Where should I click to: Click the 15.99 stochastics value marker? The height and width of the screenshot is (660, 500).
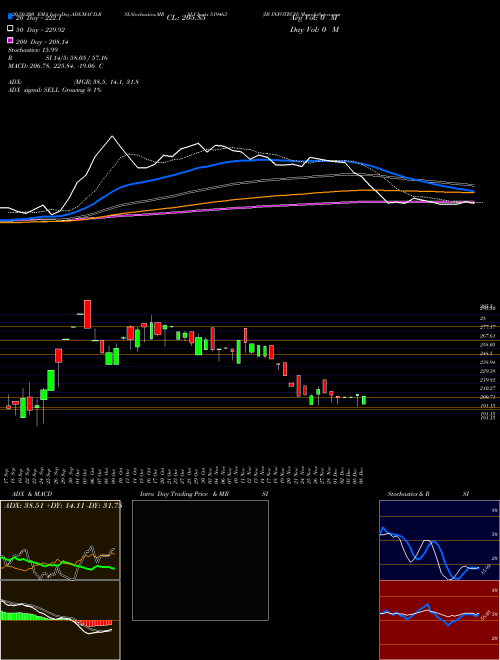coord(488,569)
